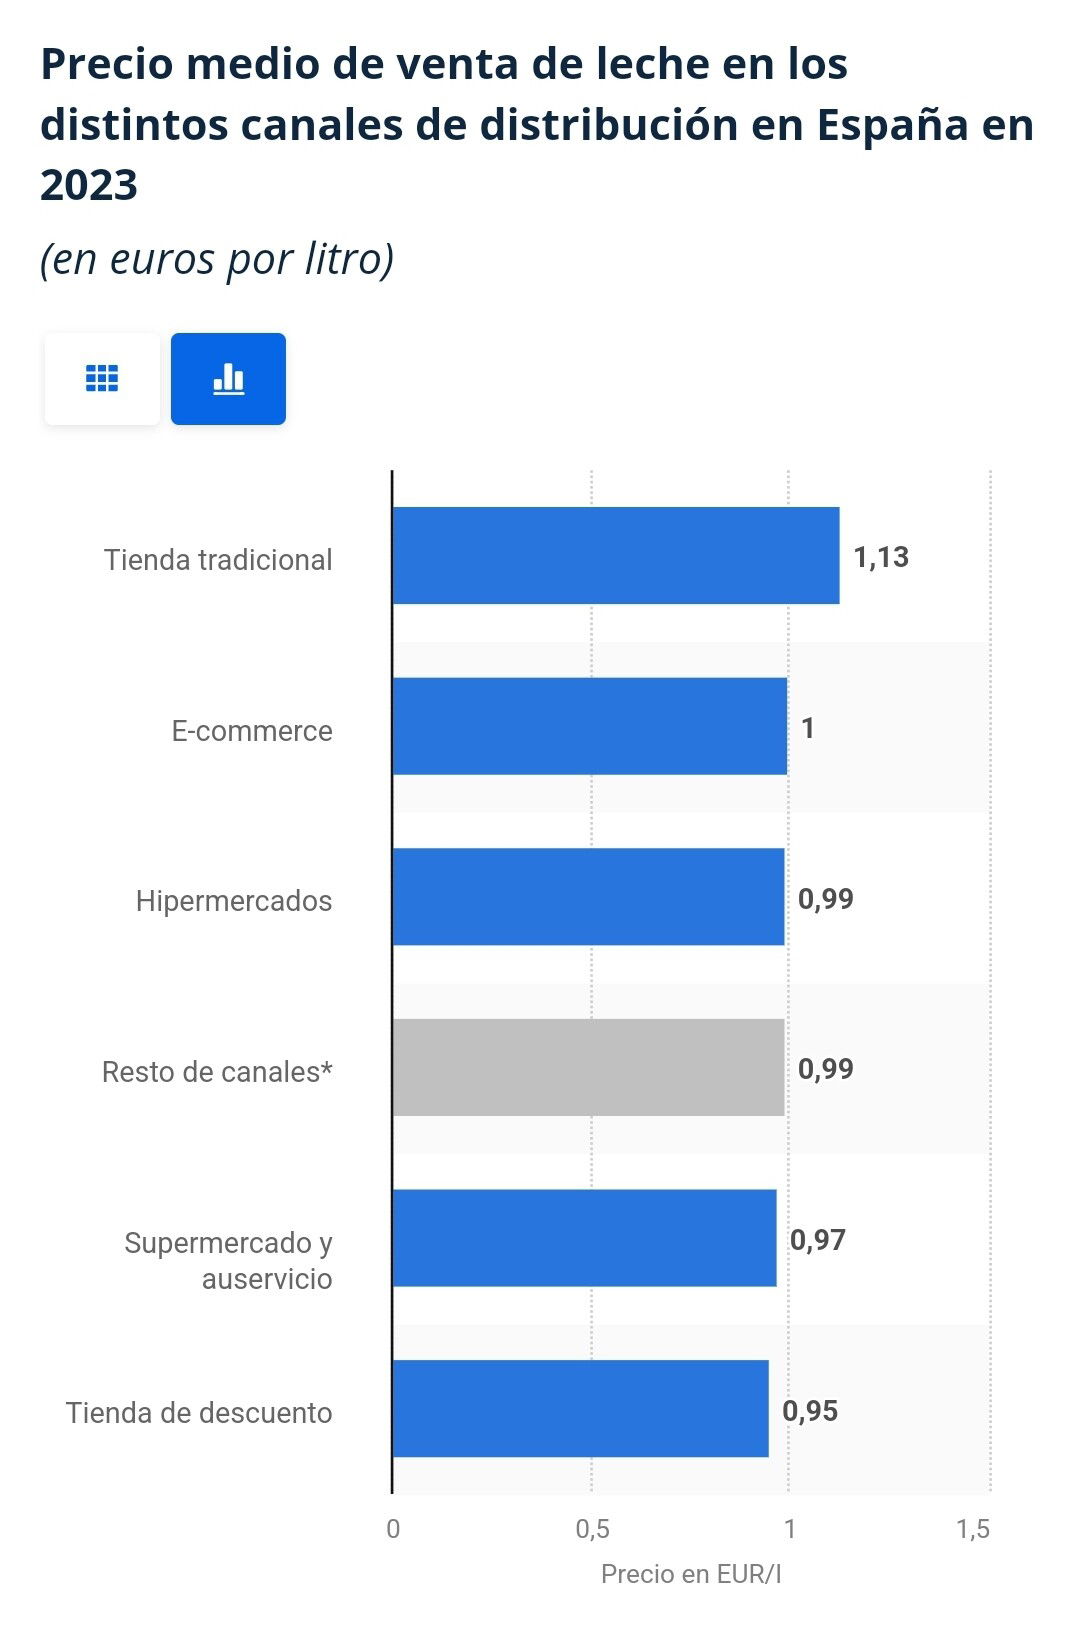Click the Tienda tradicional bar
Image resolution: width=1080 pixels, height=1626 pixels.
616,555
